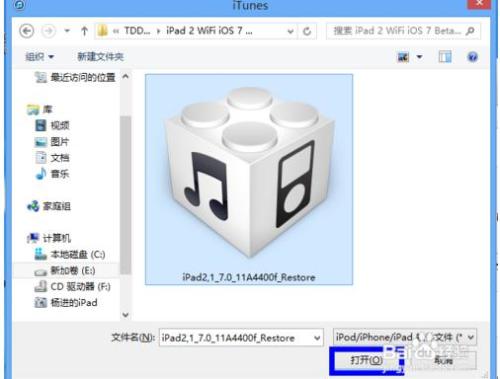The image size is (500, 379).
Task: Navigate up one folder level
Action: 84,31
